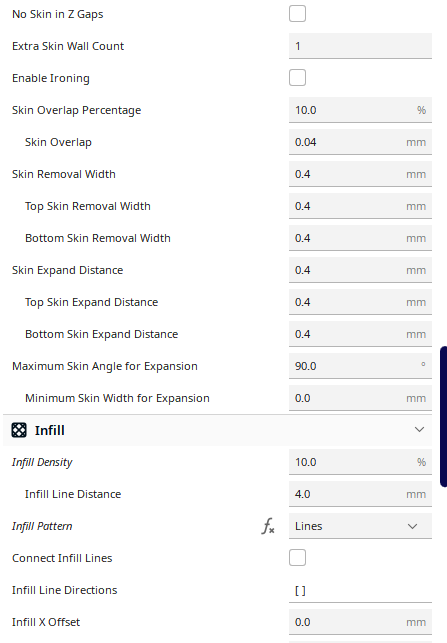
Task: Click the Skin Overlap Percentage value field
Action: tap(360, 110)
